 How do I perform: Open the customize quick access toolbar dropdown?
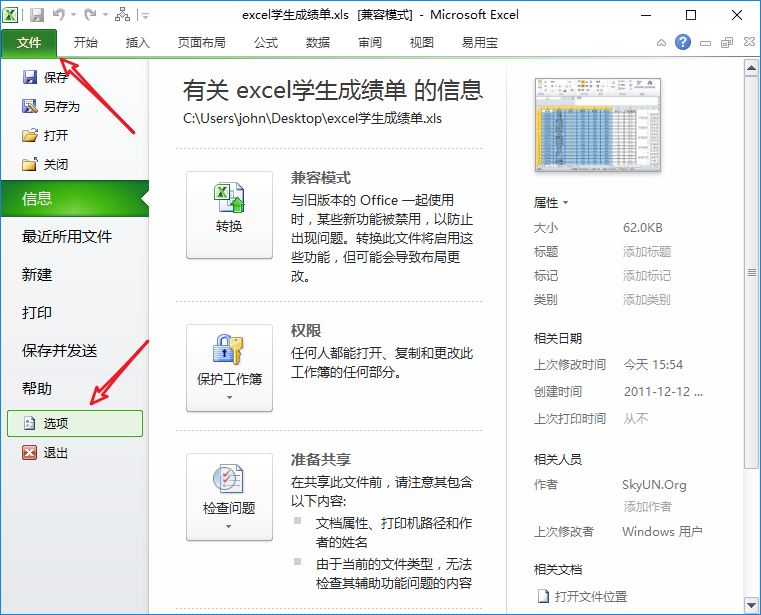coord(145,16)
